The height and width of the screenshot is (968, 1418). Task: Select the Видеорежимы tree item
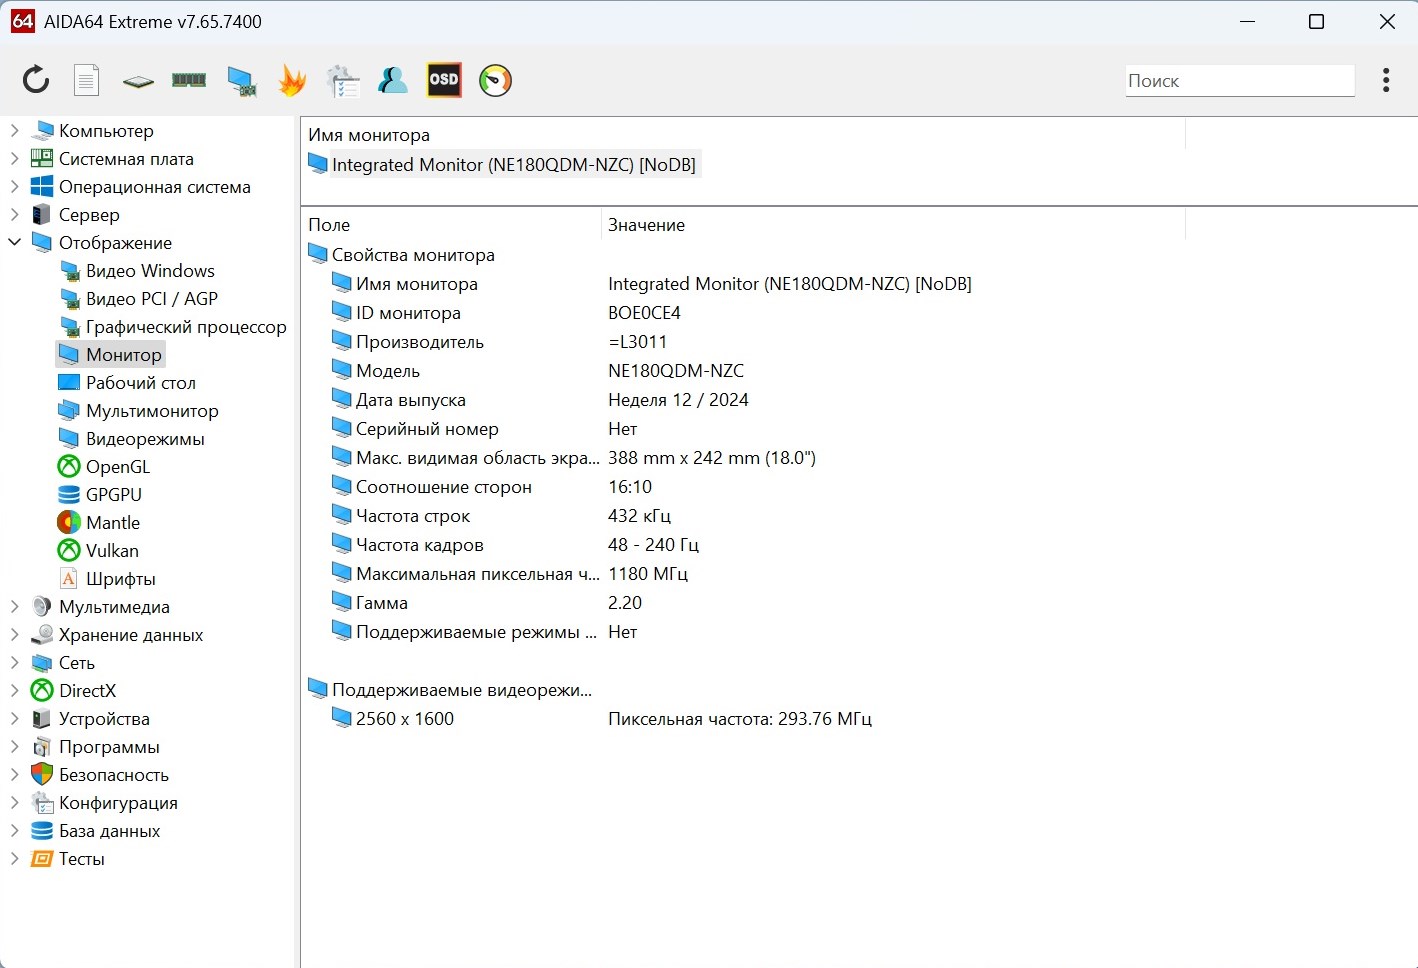pos(144,439)
